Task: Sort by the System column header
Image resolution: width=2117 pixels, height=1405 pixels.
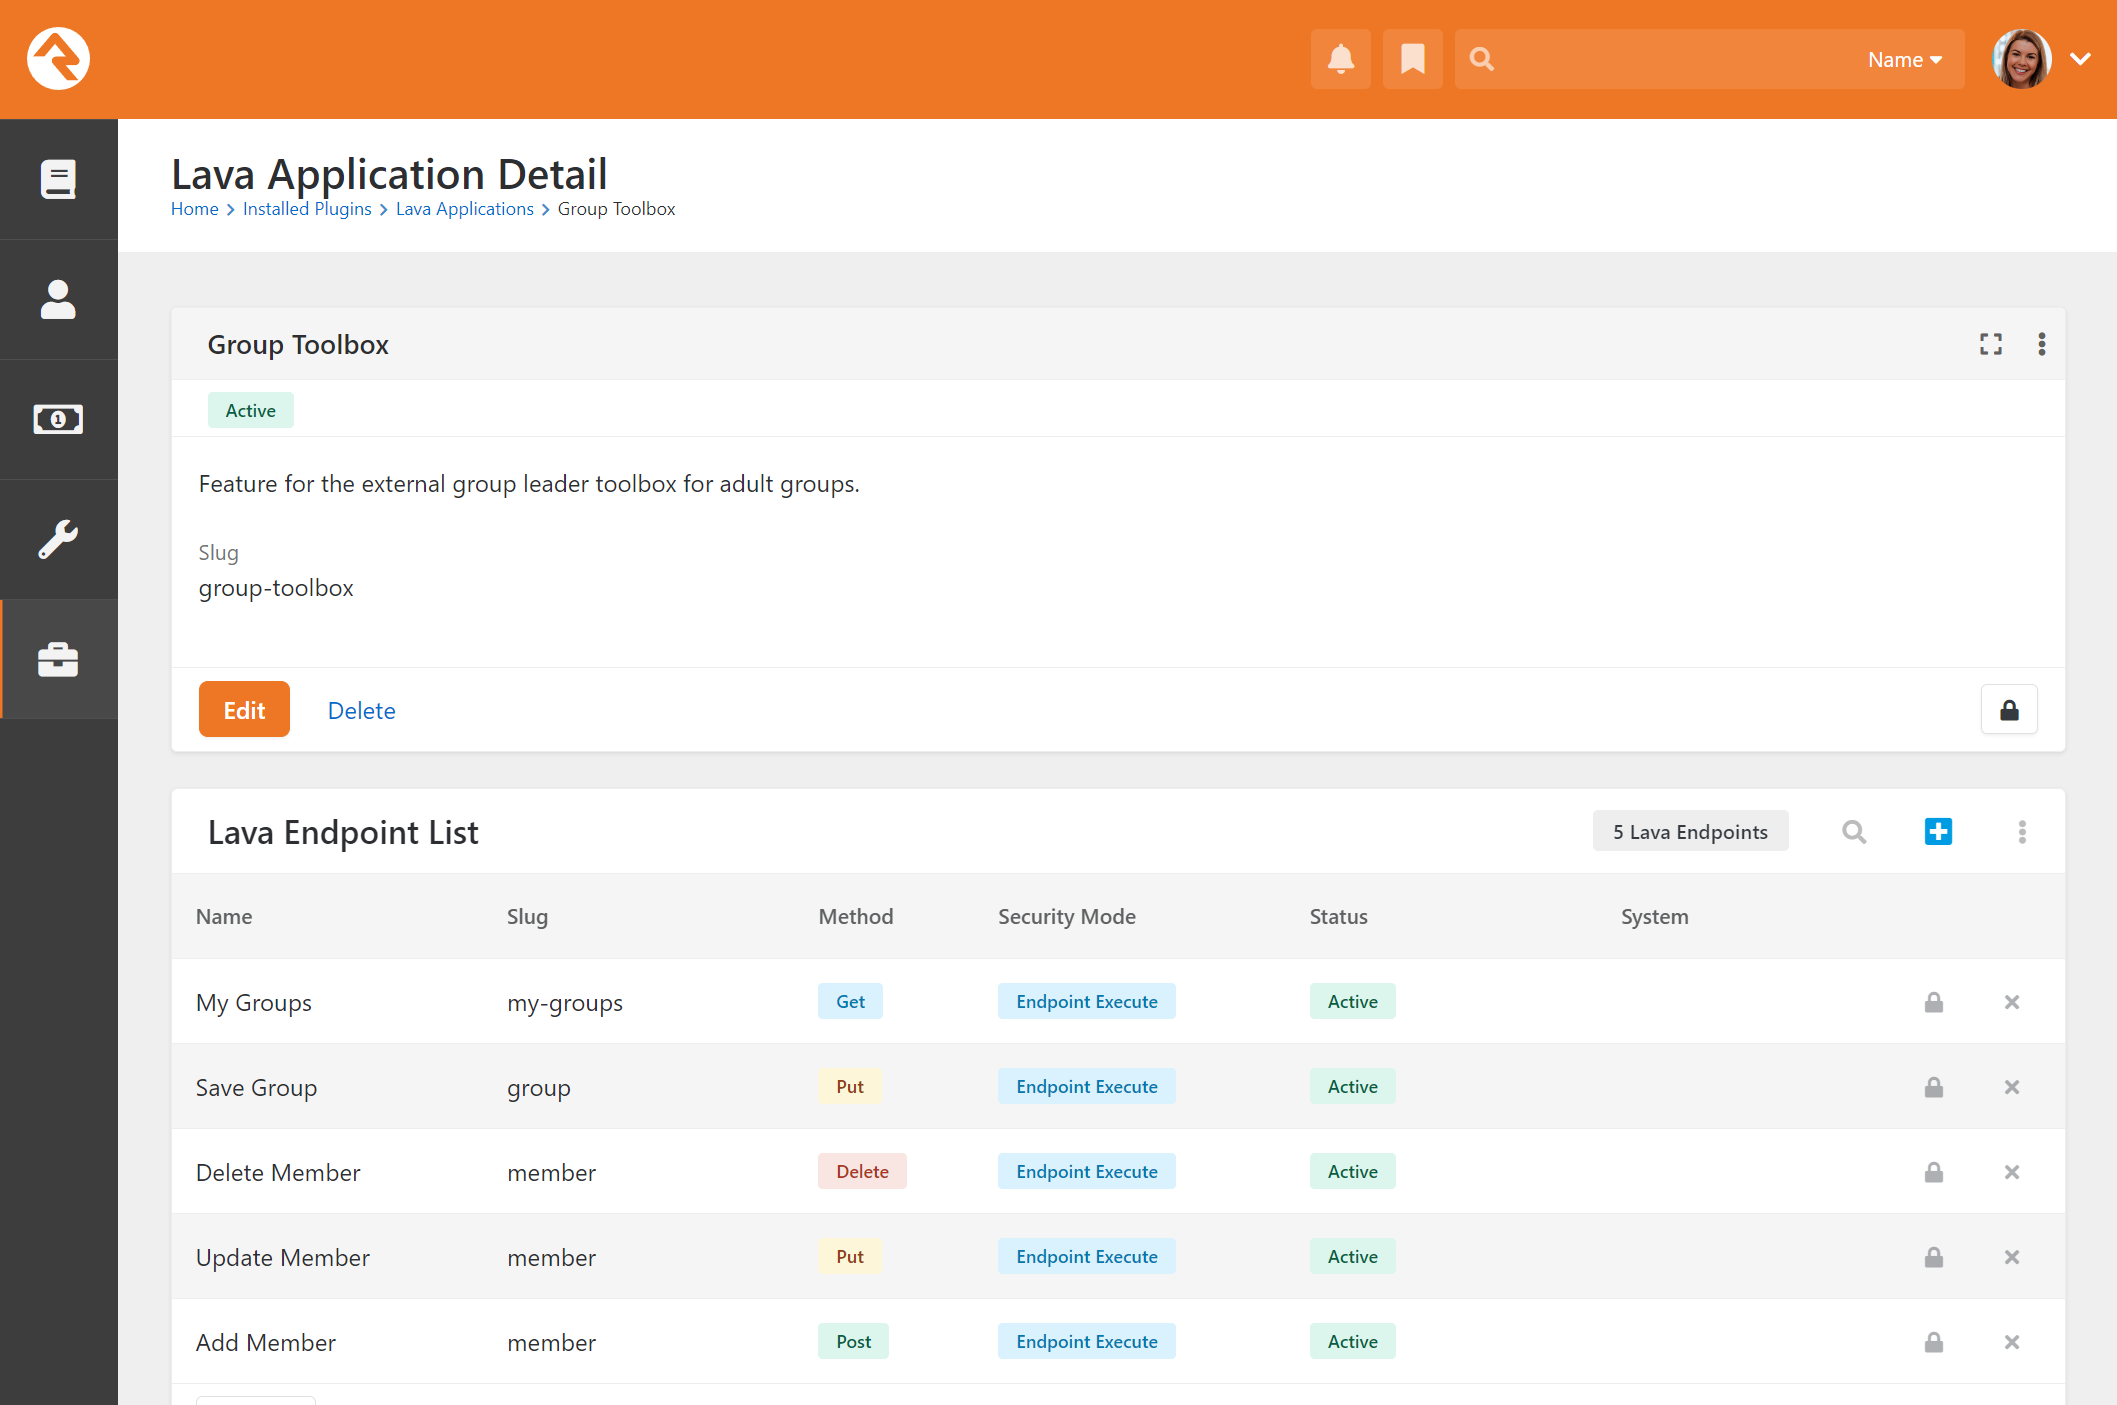Action: [1654, 917]
